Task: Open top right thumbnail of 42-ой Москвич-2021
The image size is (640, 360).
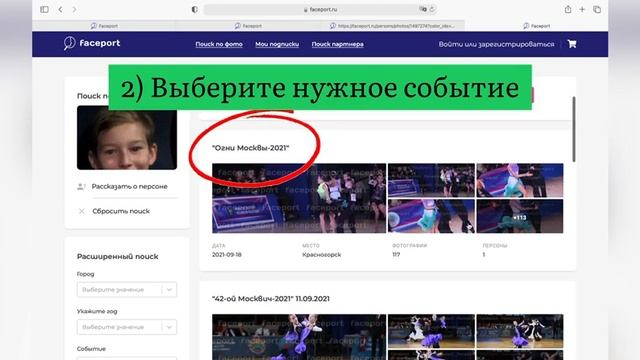Action: [x=520, y=331]
